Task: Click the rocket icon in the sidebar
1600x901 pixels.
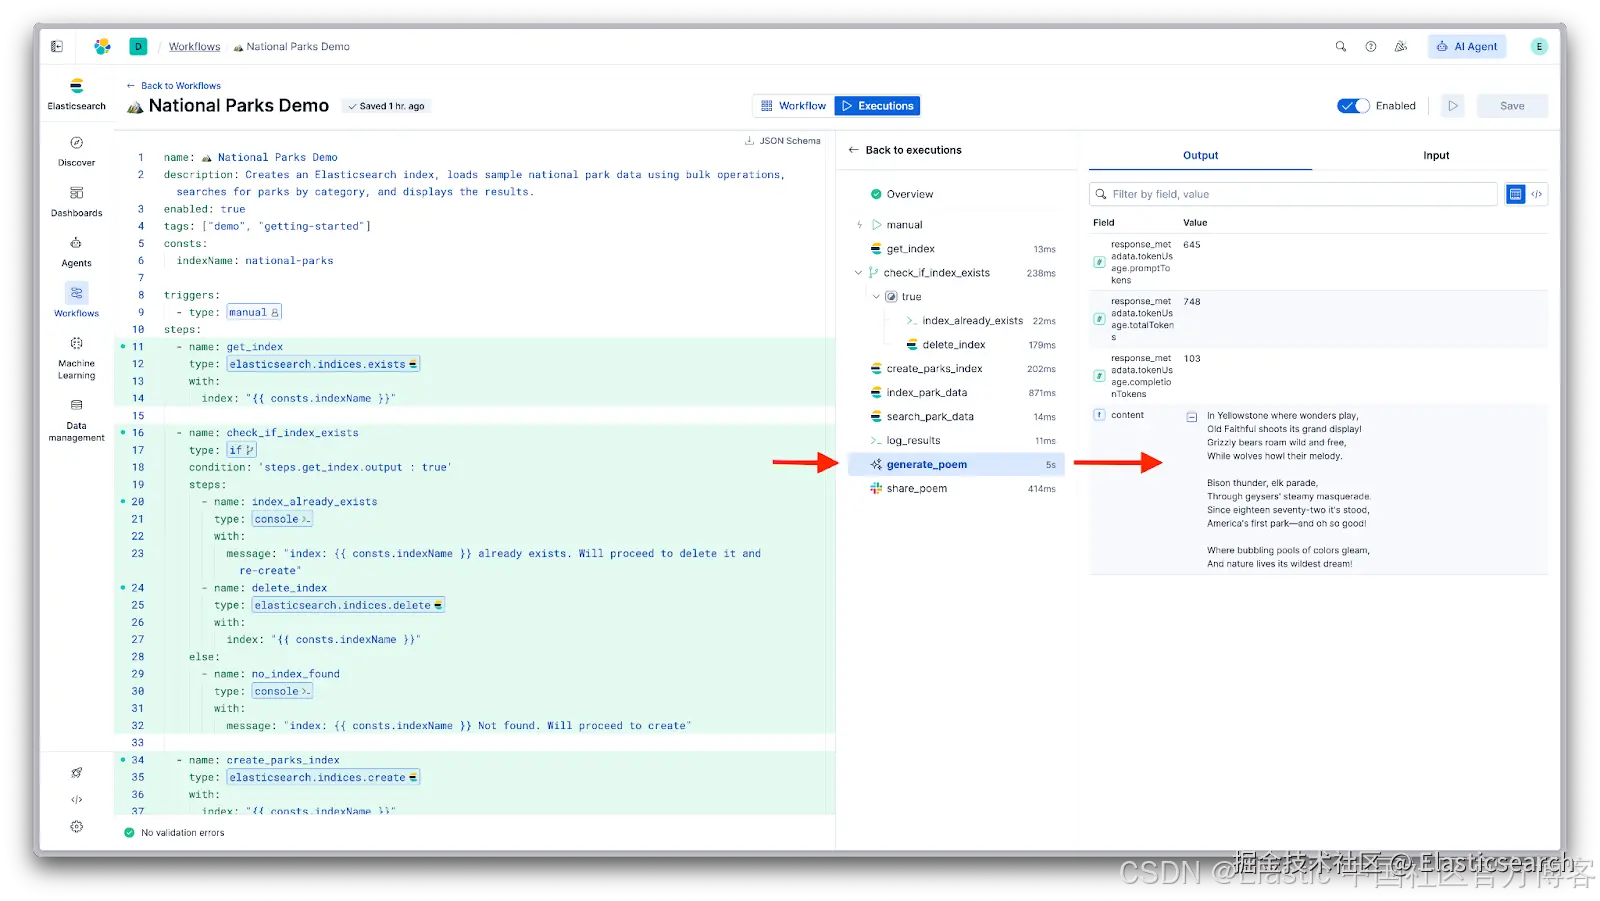Action: (76, 773)
